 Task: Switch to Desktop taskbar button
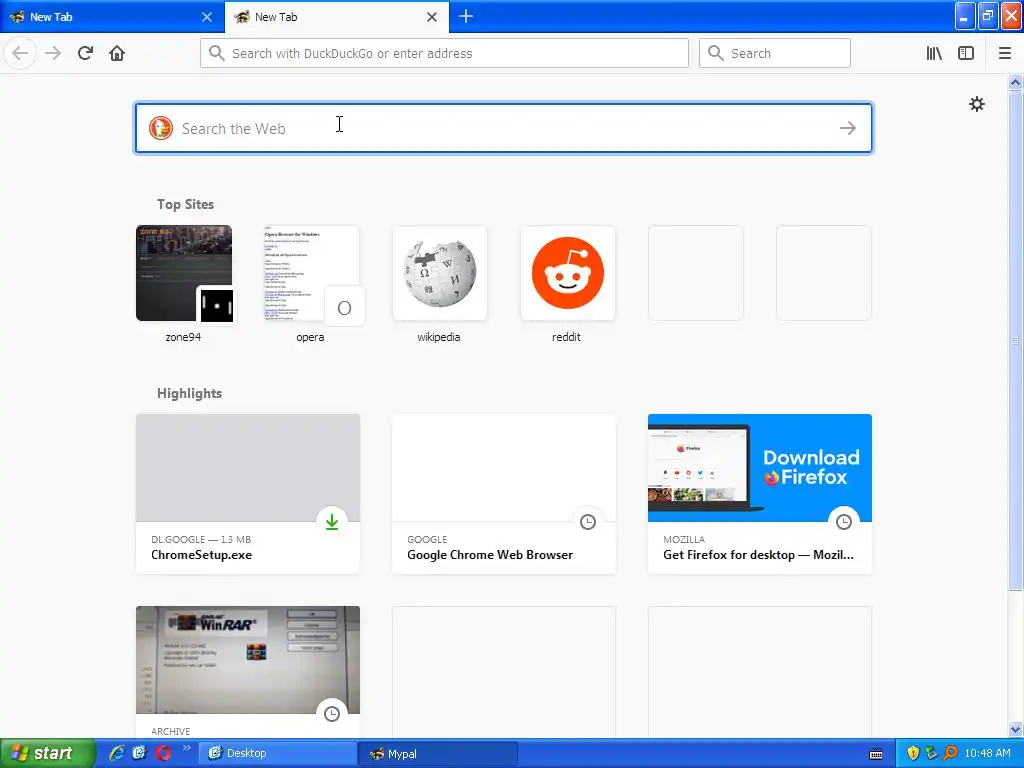pyautogui.click(x=278, y=754)
